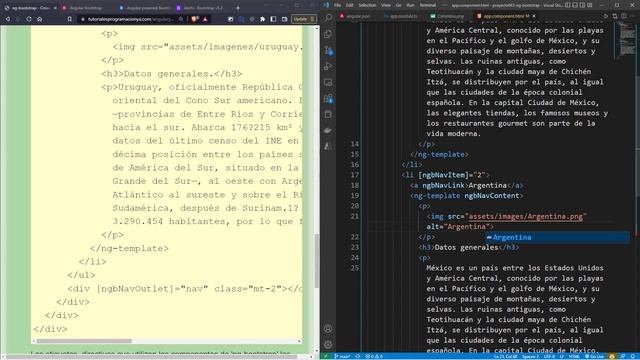Click the Docker whale icon in activity bar
Viewport: 640px width, 360px height.
coord(328,130)
